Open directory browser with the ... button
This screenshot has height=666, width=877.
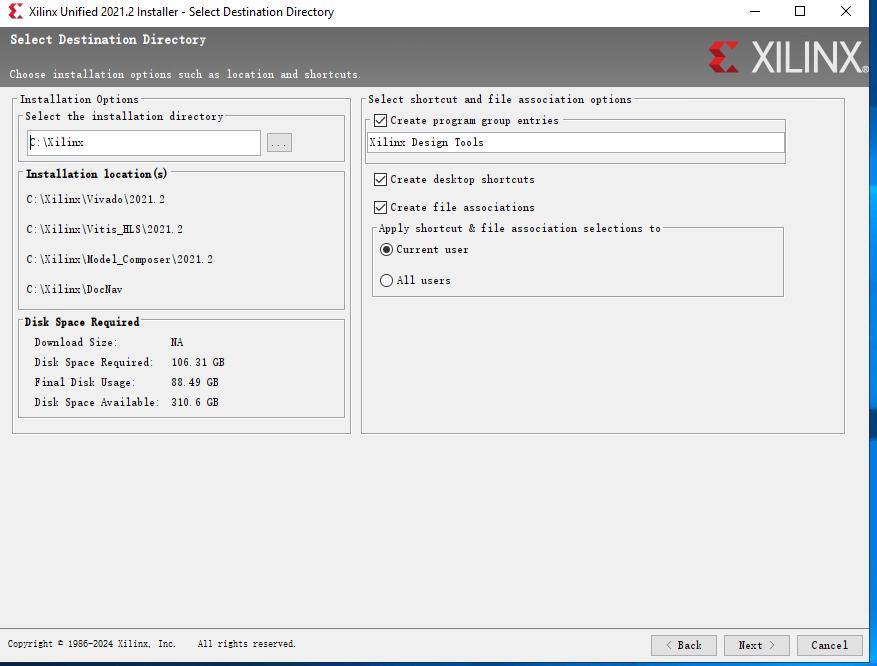click(x=279, y=143)
